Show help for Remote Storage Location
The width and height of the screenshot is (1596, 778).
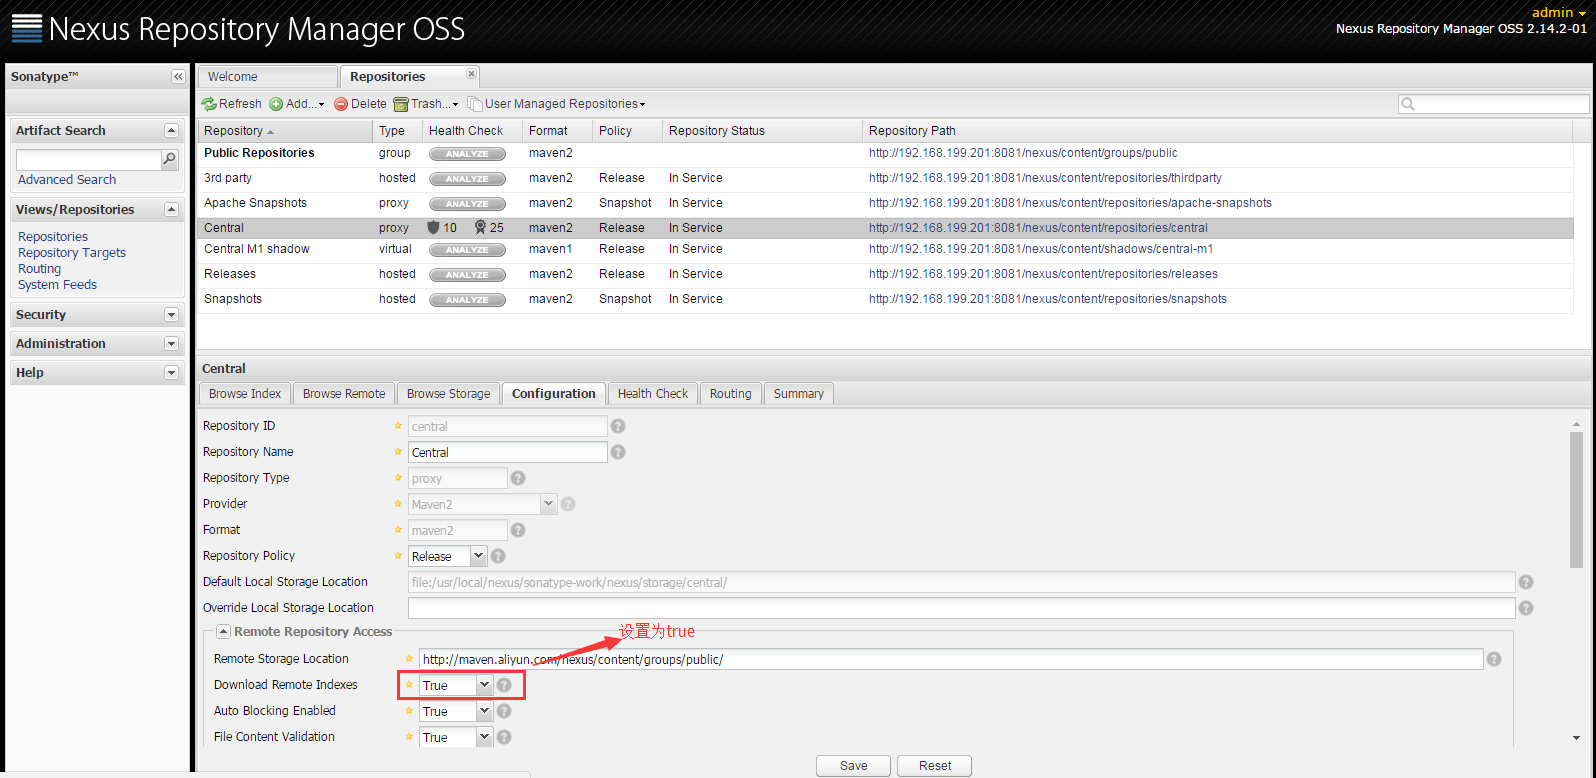pos(1494,659)
